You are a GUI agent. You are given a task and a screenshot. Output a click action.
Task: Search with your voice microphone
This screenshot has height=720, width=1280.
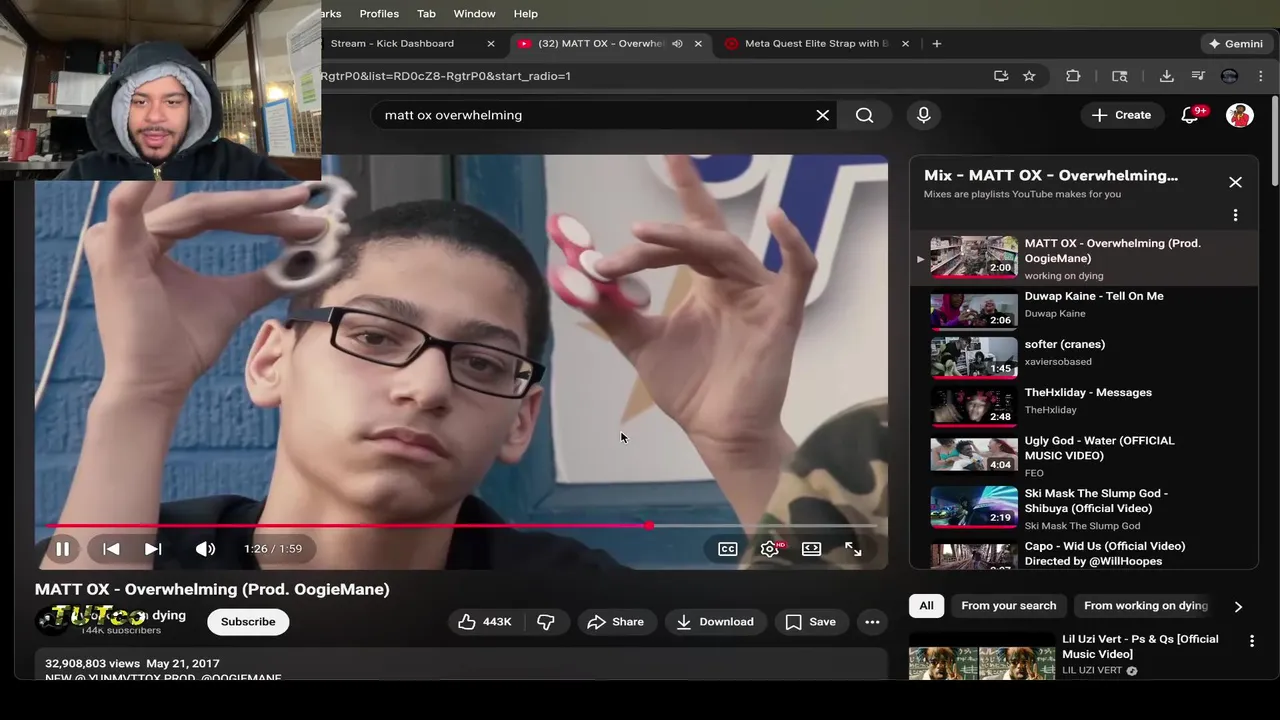click(x=924, y=115)
